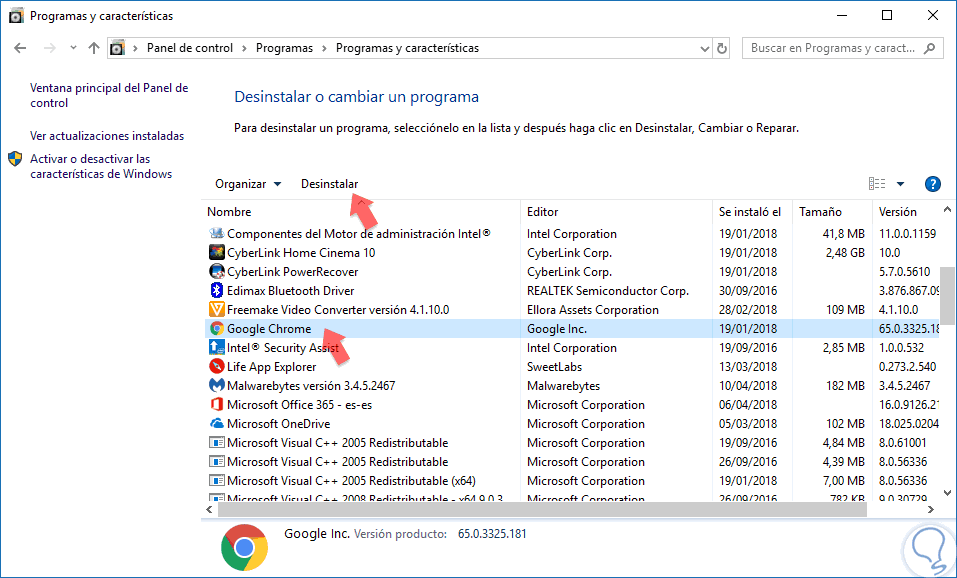The image size is (957, 578).
Task: Open Ver actualizaciones instaladas link
Action: tap(107, 135)
